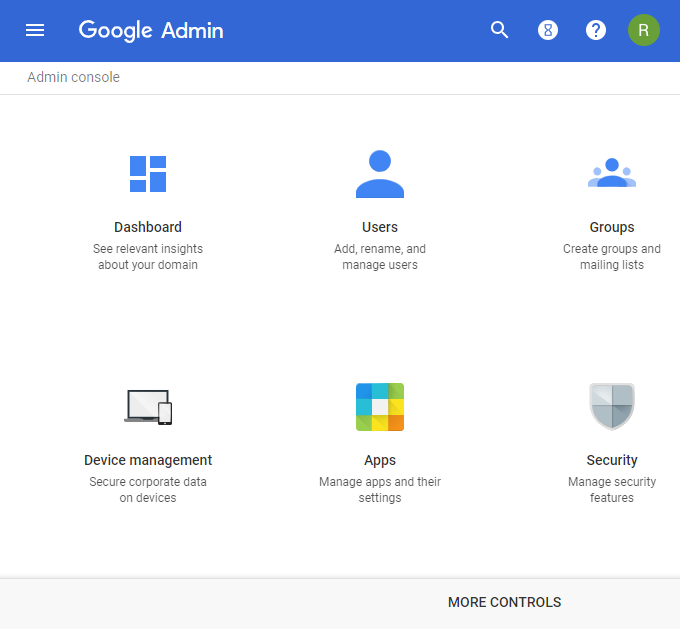Click the search magnifier icon
Screen dimensions: 680x632
tap(500, 30)
